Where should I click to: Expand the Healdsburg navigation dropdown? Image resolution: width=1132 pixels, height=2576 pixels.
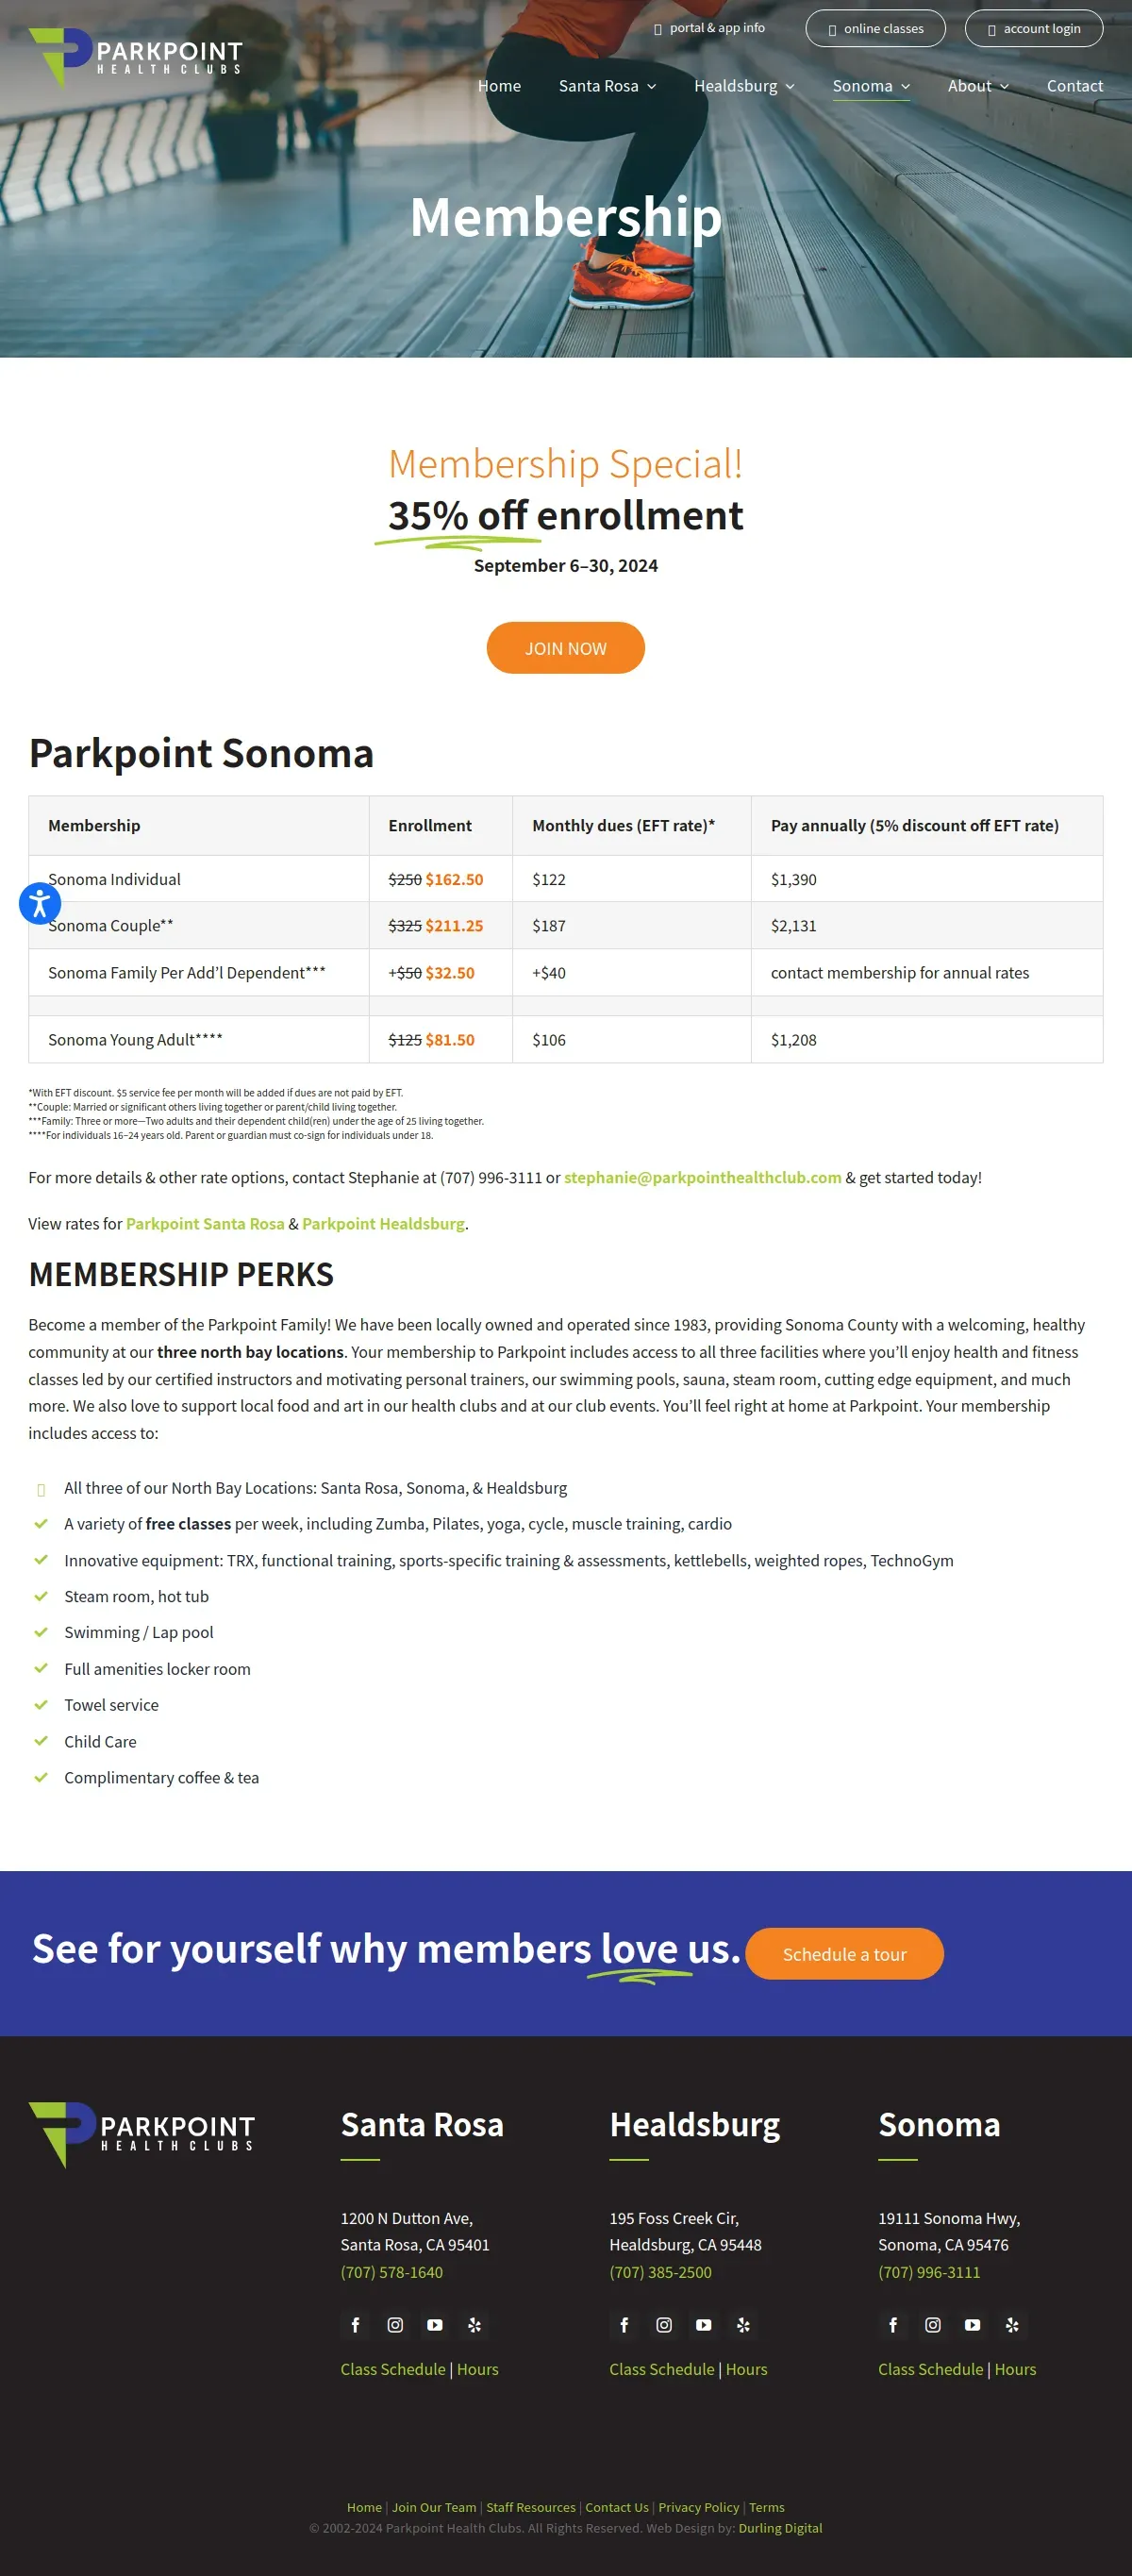[744, 86]
